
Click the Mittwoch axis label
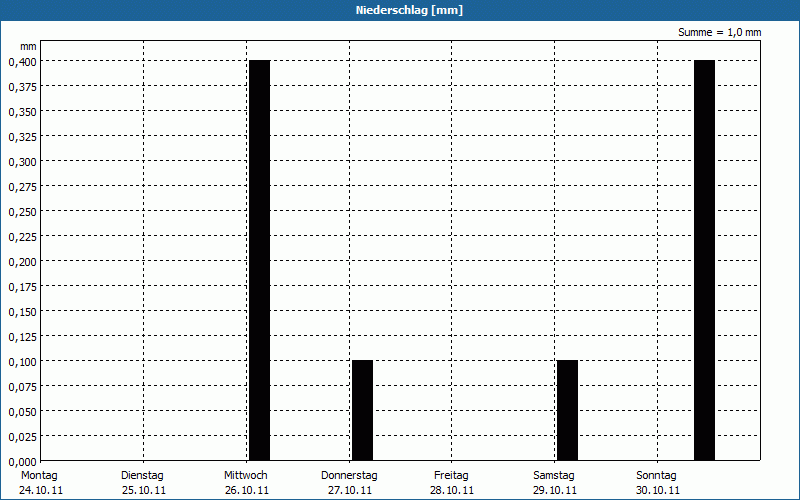click(x=245, y=475)
